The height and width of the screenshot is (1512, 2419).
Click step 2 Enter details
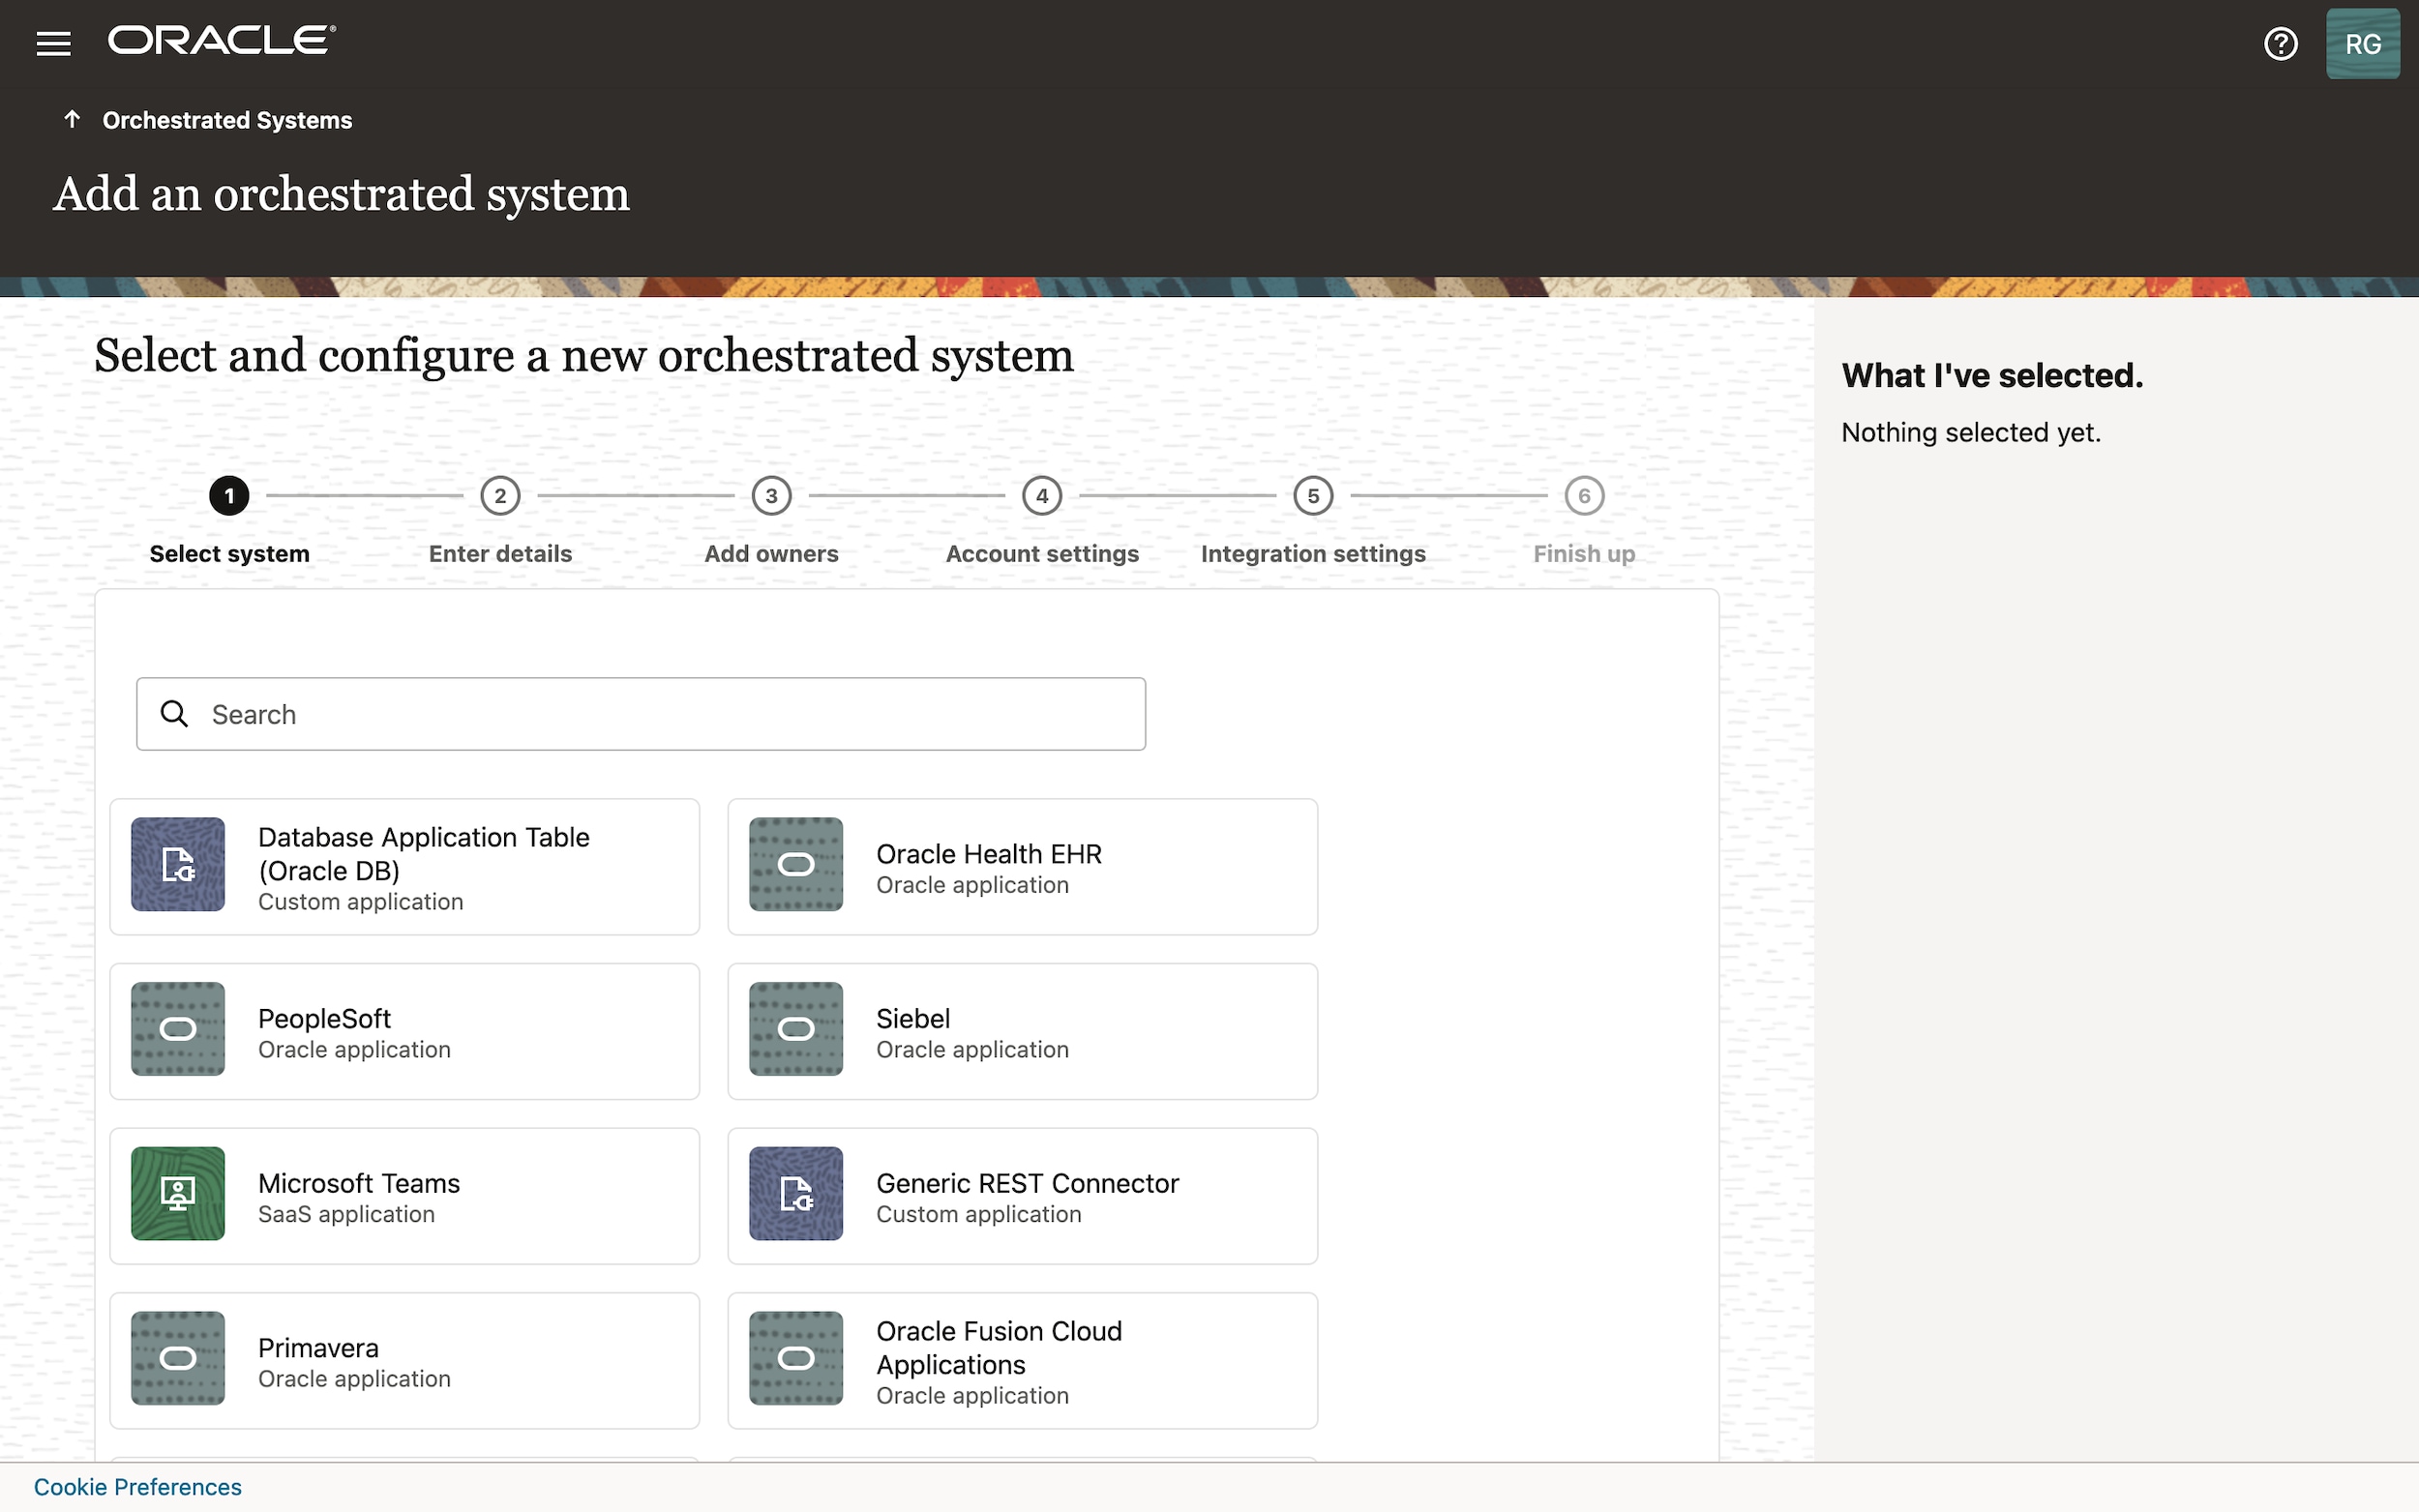coord(500,495)
